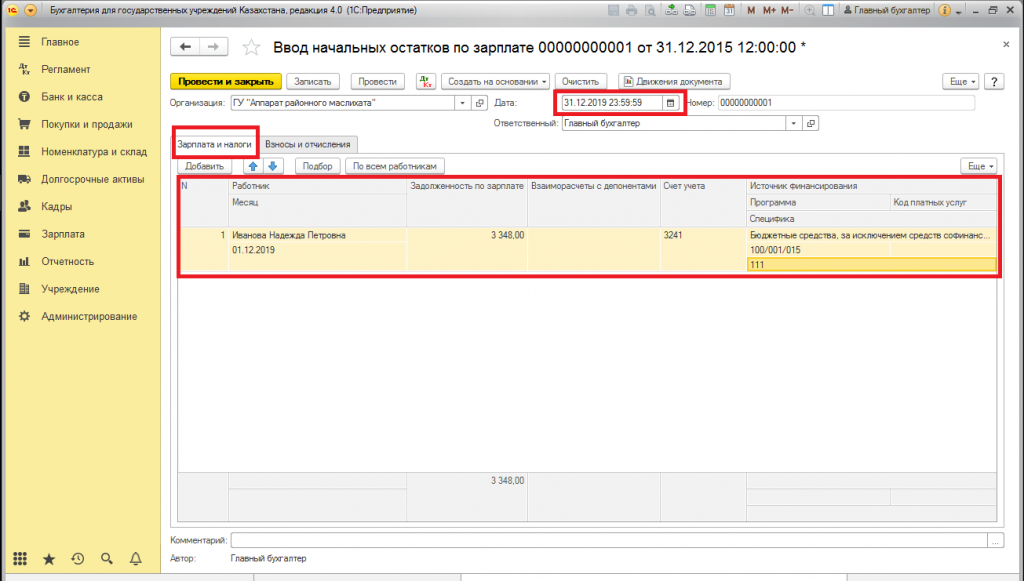Open the functions menu grid icon
This screenshot has height=581, width=1024.
[20, 559]
